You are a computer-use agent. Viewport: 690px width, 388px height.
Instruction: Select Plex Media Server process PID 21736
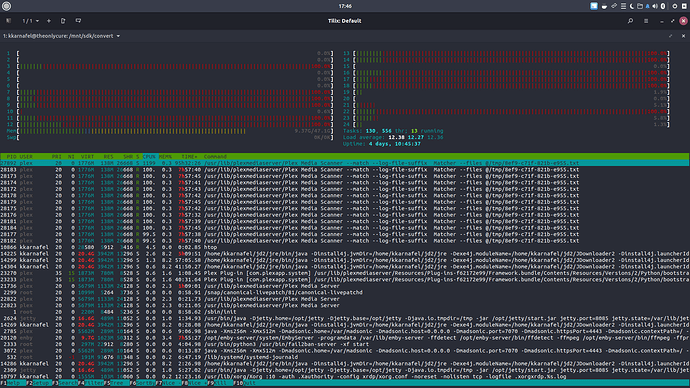345,286
